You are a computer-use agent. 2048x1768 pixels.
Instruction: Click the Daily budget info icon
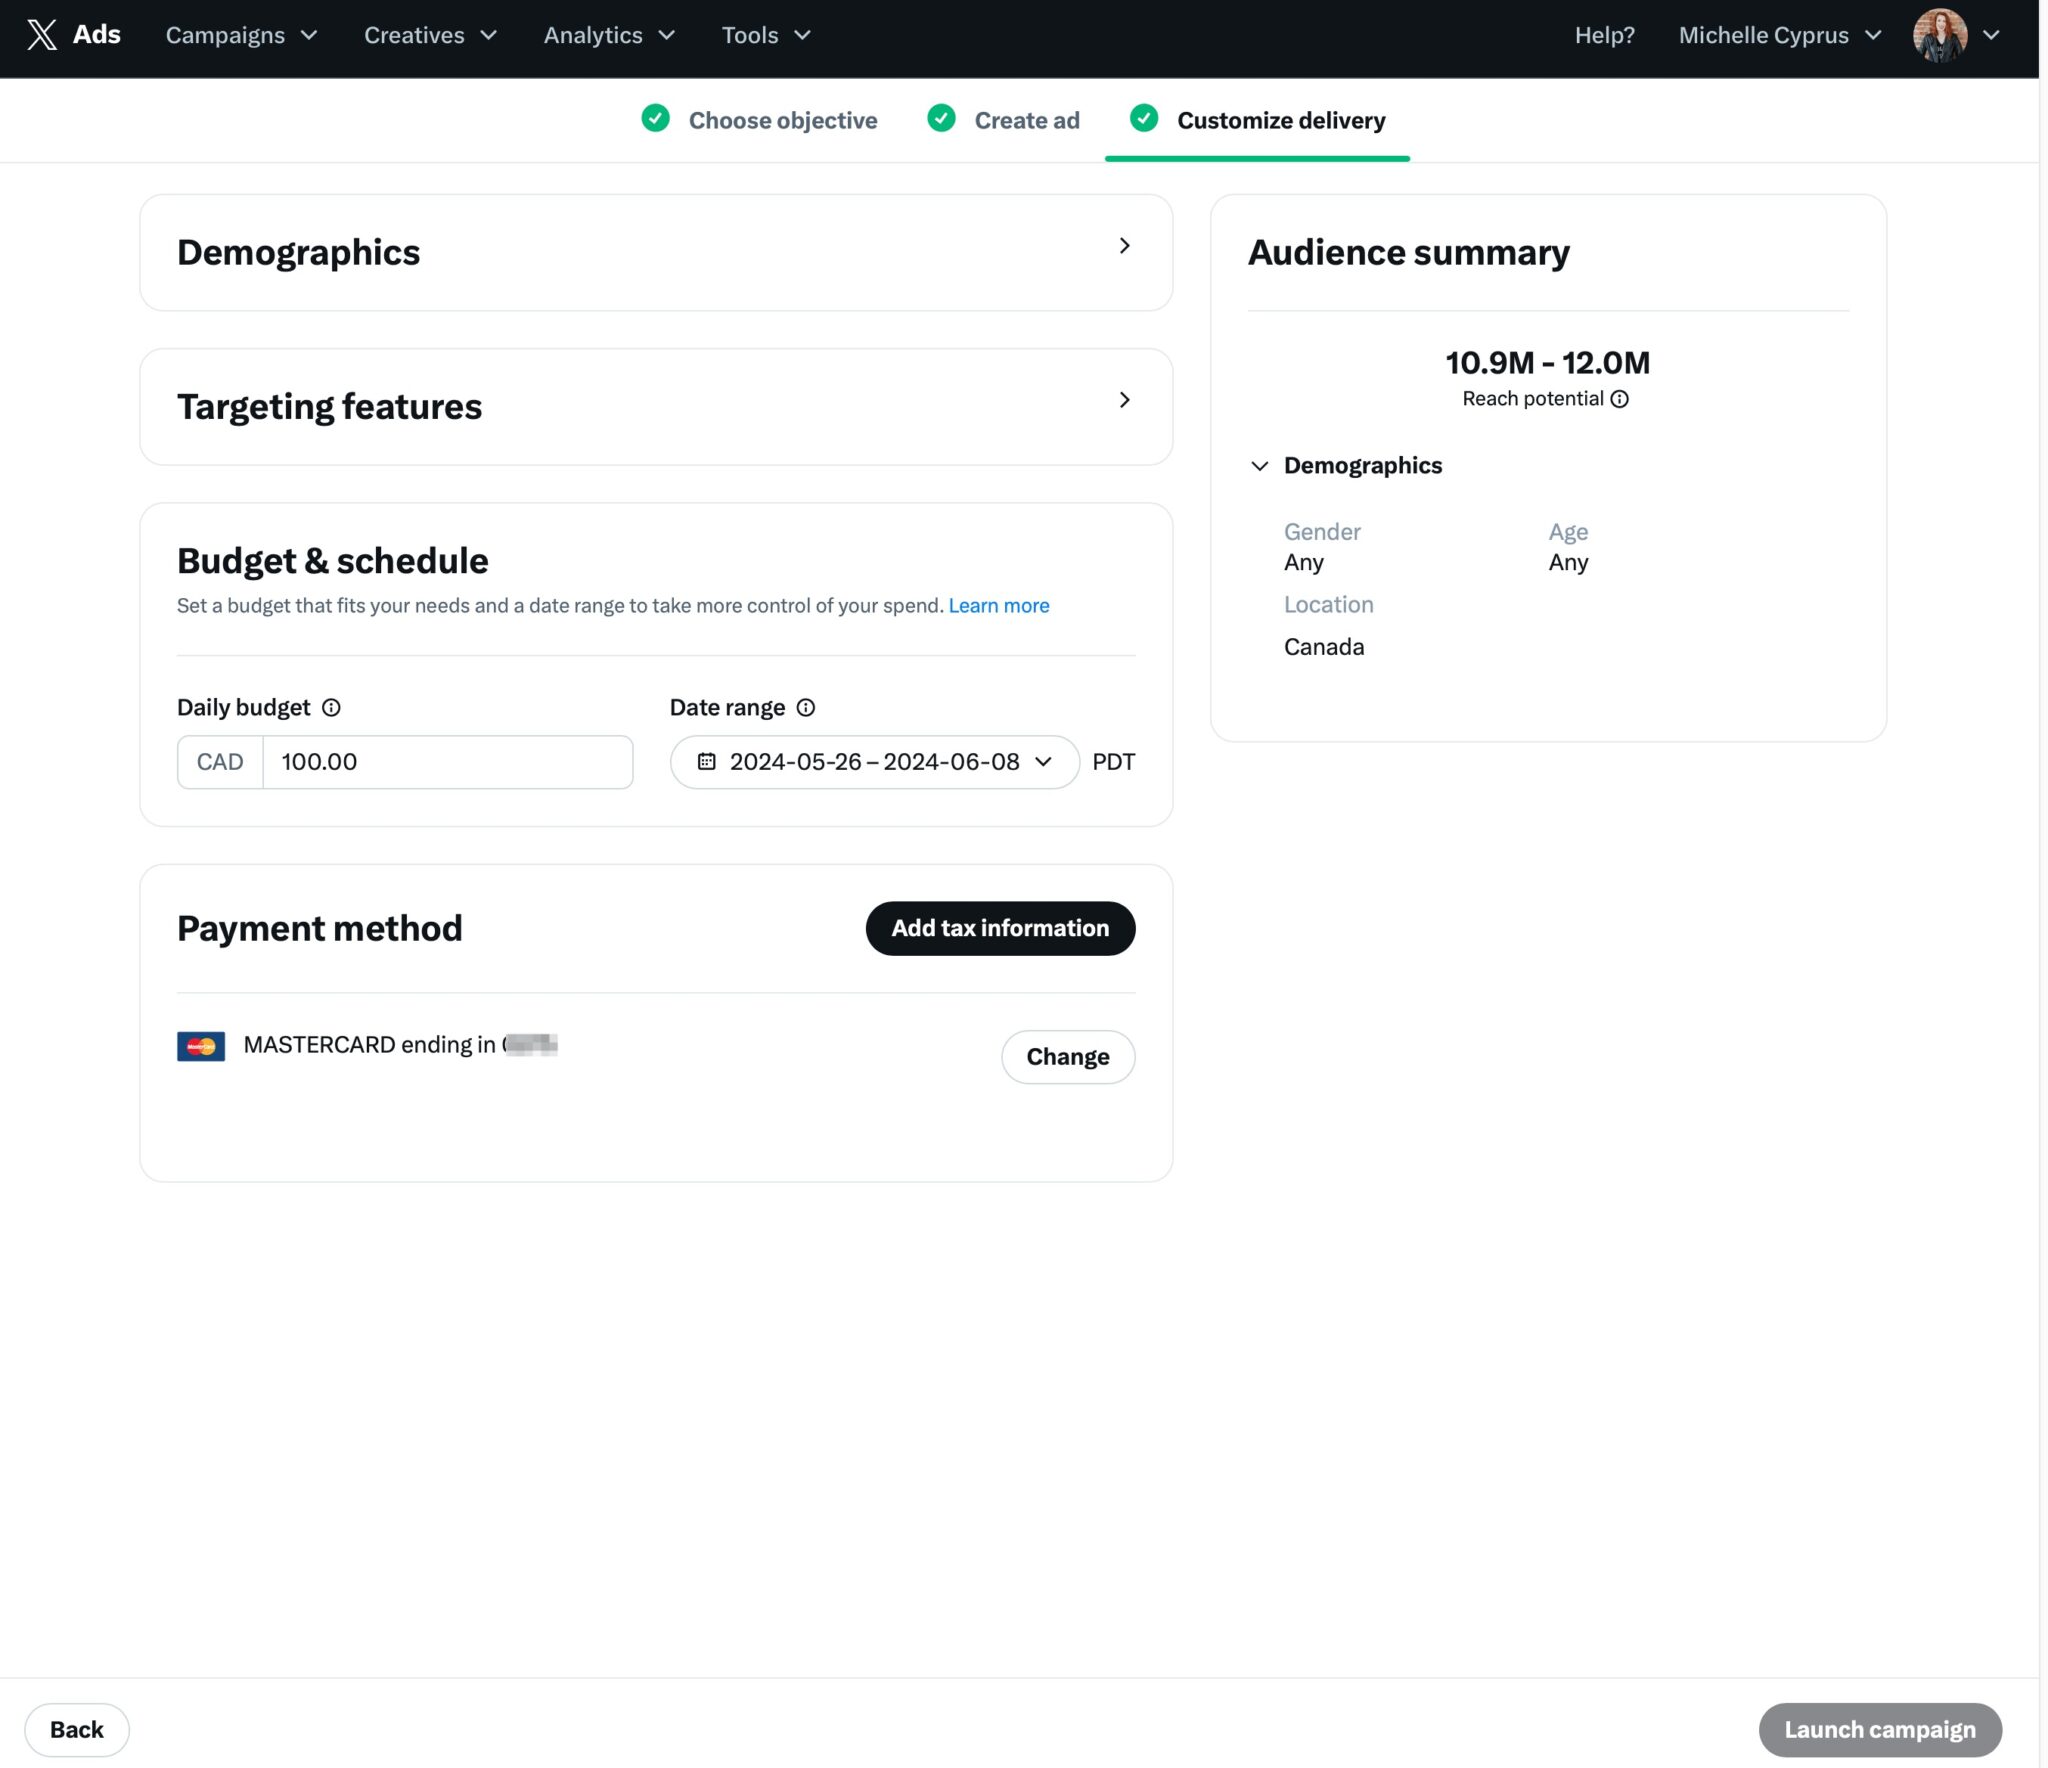(x=332, y=708)
